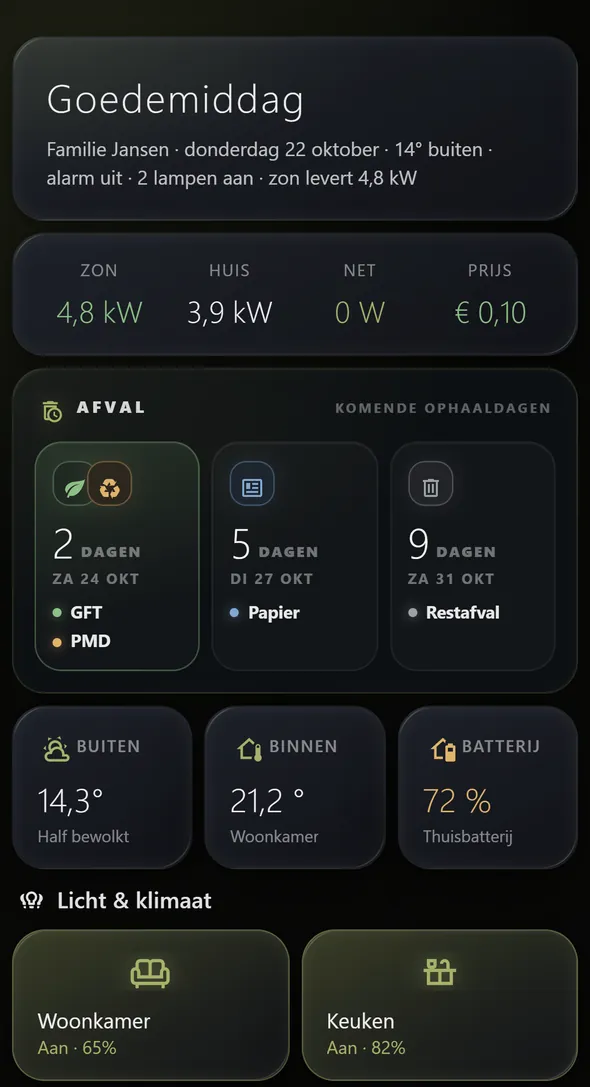Click the Licht & klimaat section heading
Viewport: 590px width, 1087px height.
click(135, 901)
